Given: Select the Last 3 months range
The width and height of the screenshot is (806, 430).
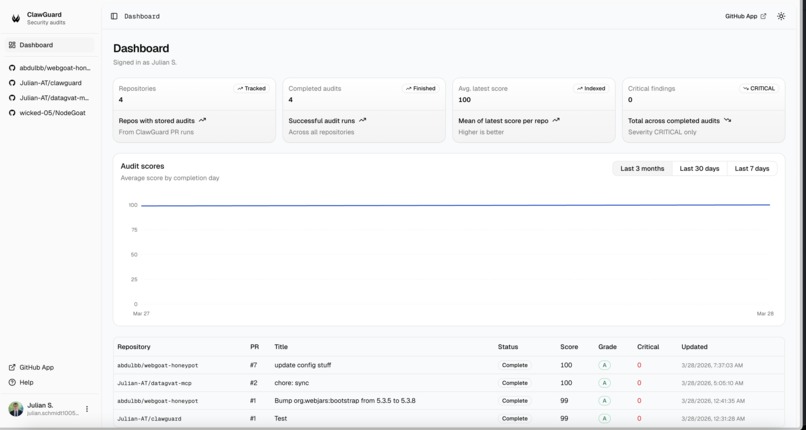Looking at the screenshot, I should click(x=642, y=169).
